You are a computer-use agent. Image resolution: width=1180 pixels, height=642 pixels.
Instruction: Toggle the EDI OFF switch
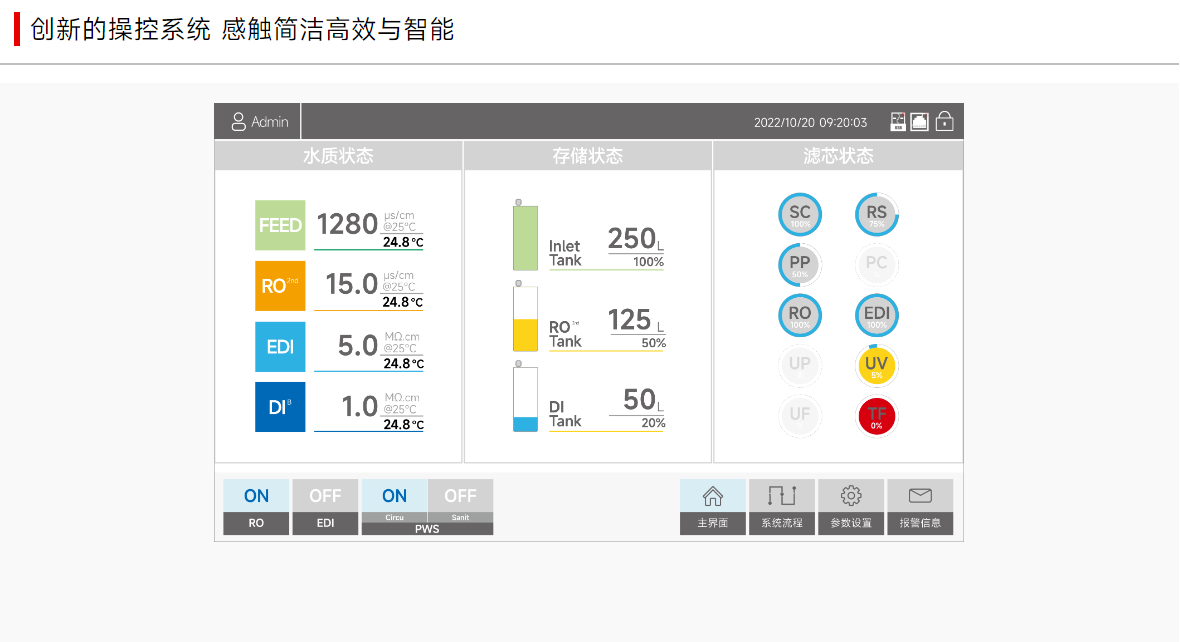click(325, 496)
